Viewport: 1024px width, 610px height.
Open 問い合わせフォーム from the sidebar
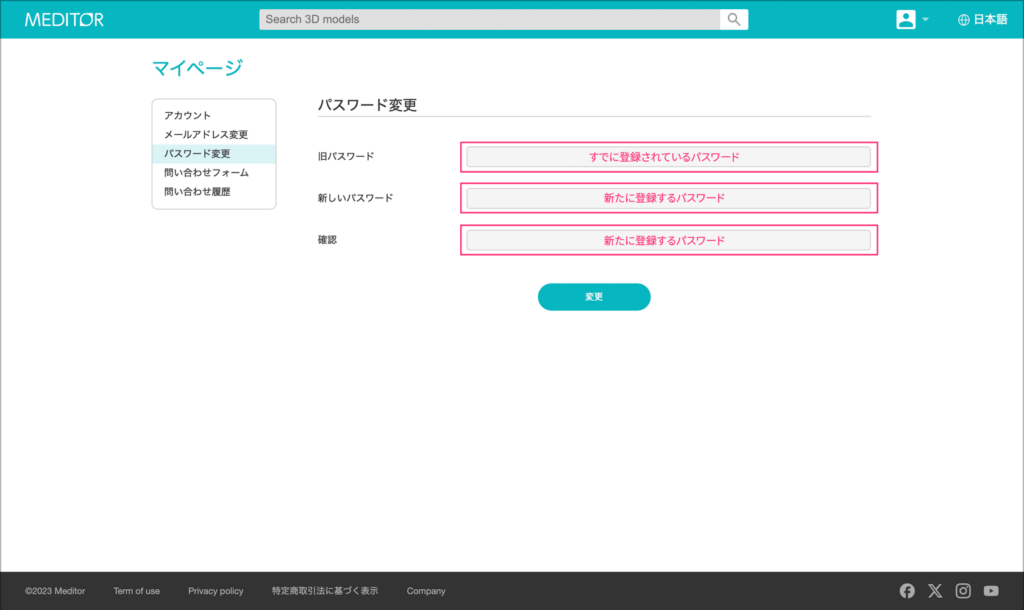[206, 173]
